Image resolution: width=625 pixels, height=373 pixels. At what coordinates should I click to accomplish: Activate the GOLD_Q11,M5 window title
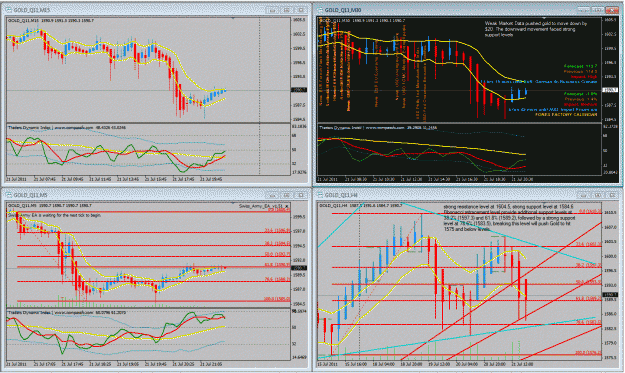(x=30, y=195)
